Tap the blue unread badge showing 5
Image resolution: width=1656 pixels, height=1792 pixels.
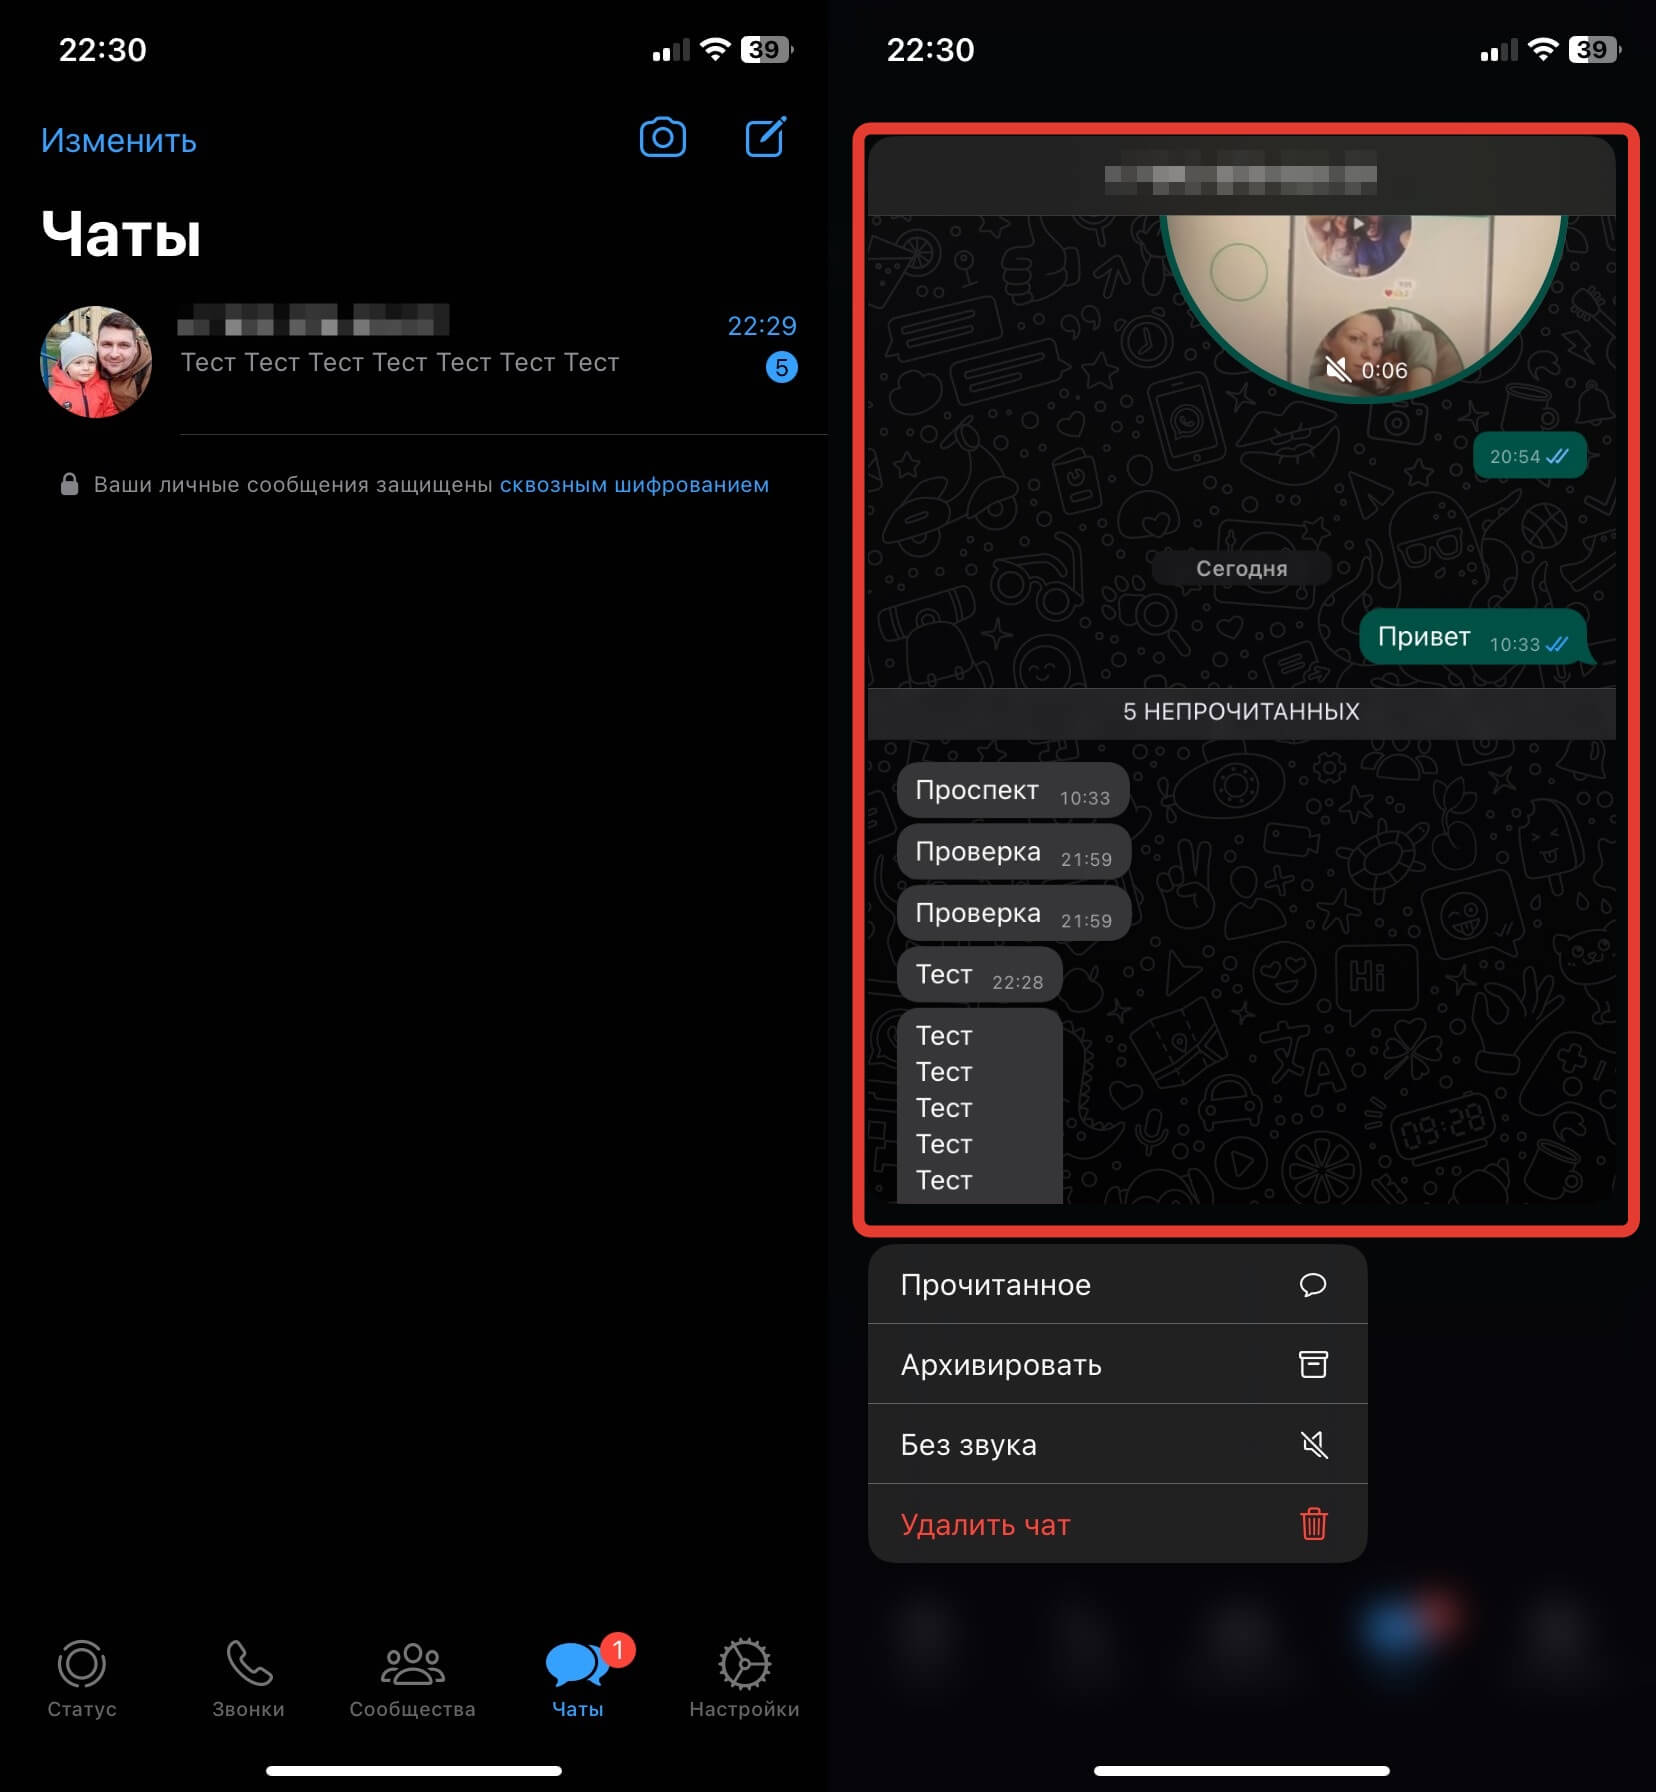coord(781,367)
